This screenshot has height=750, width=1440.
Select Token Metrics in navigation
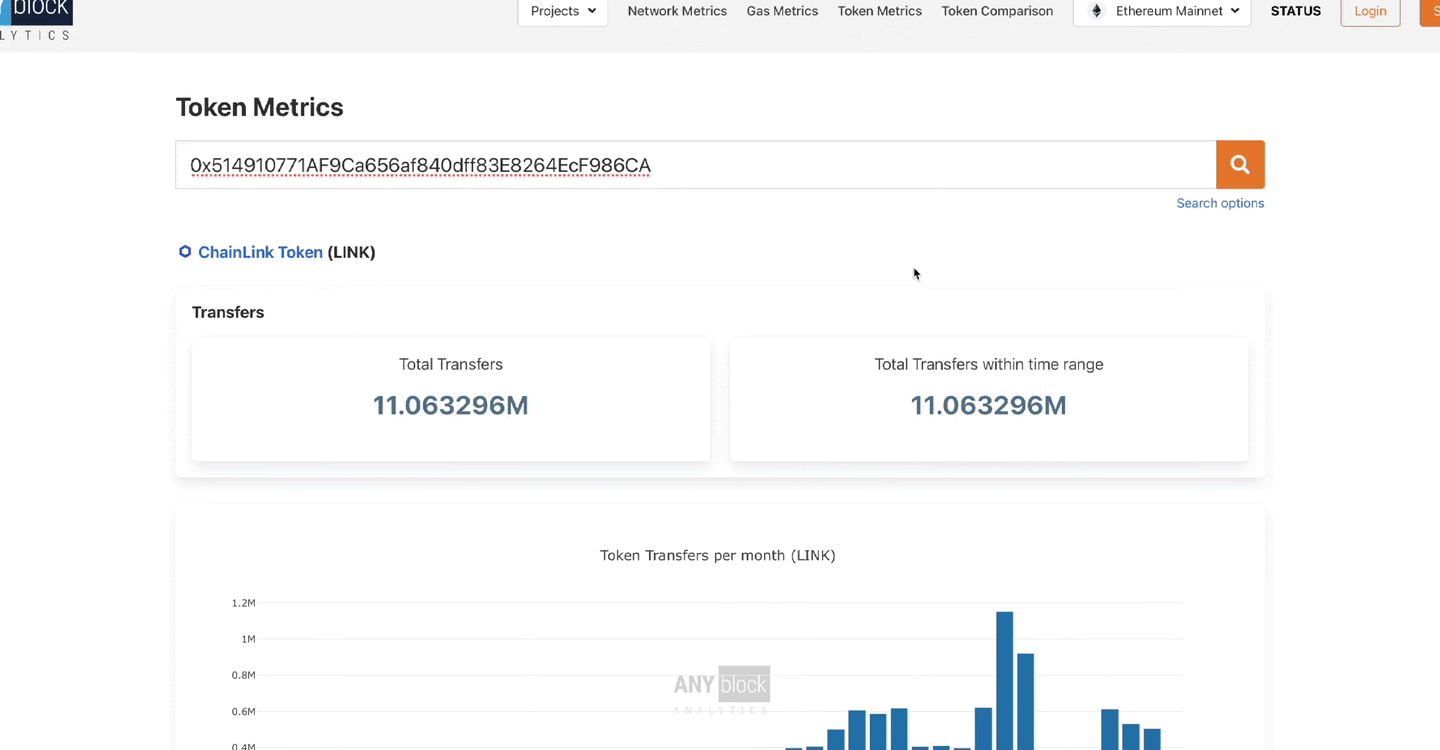click(880, 11)
